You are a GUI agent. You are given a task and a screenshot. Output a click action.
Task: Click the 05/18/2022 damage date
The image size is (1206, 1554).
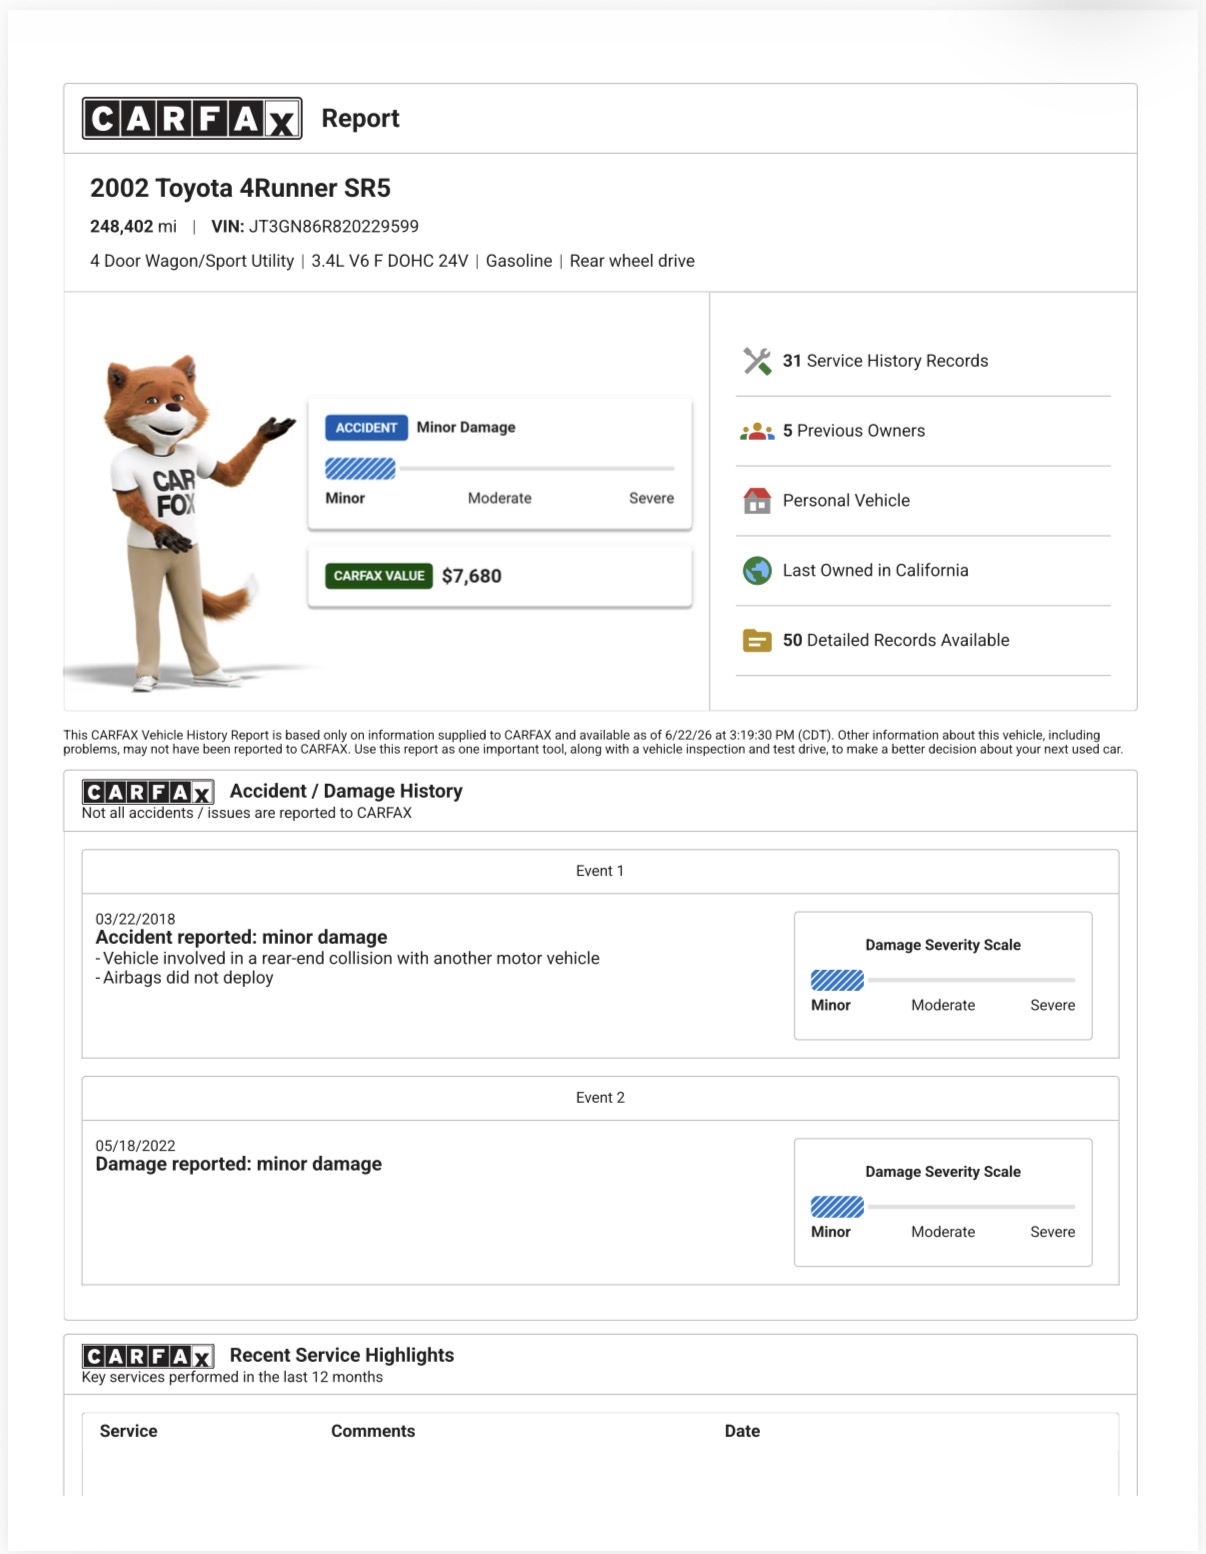135,1146
